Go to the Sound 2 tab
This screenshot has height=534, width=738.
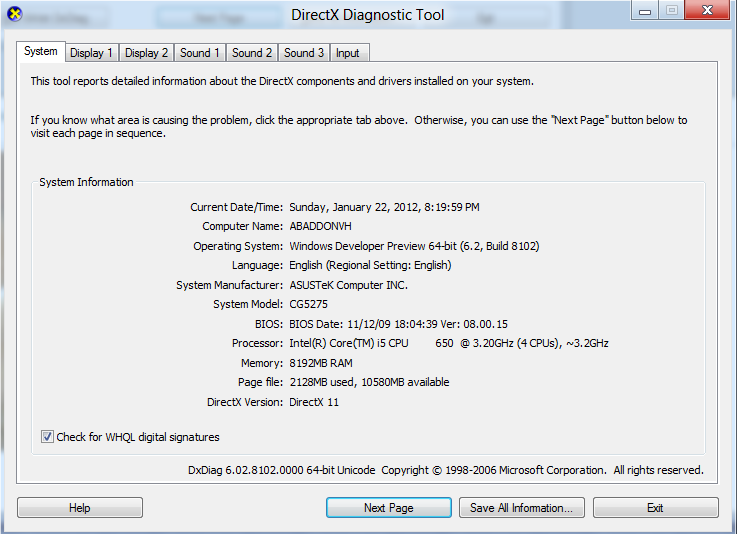(x=252, y=53)
